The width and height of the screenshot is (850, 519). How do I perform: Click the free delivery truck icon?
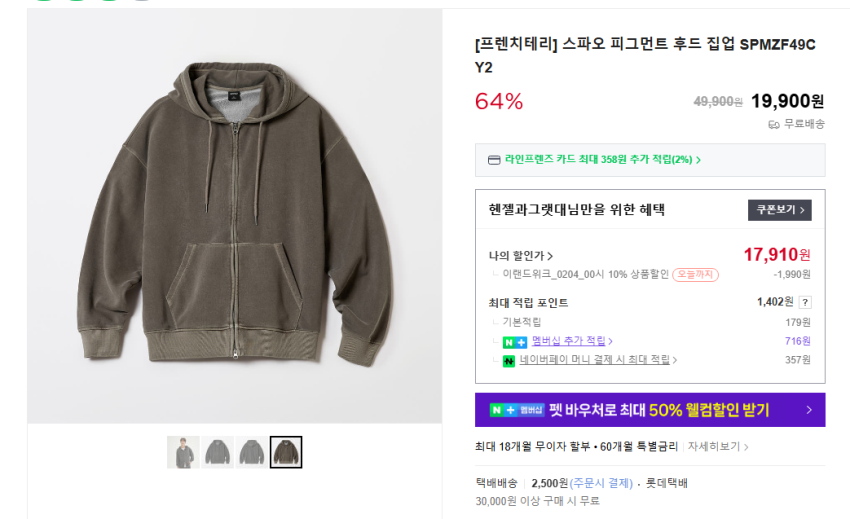coord(773,124)
